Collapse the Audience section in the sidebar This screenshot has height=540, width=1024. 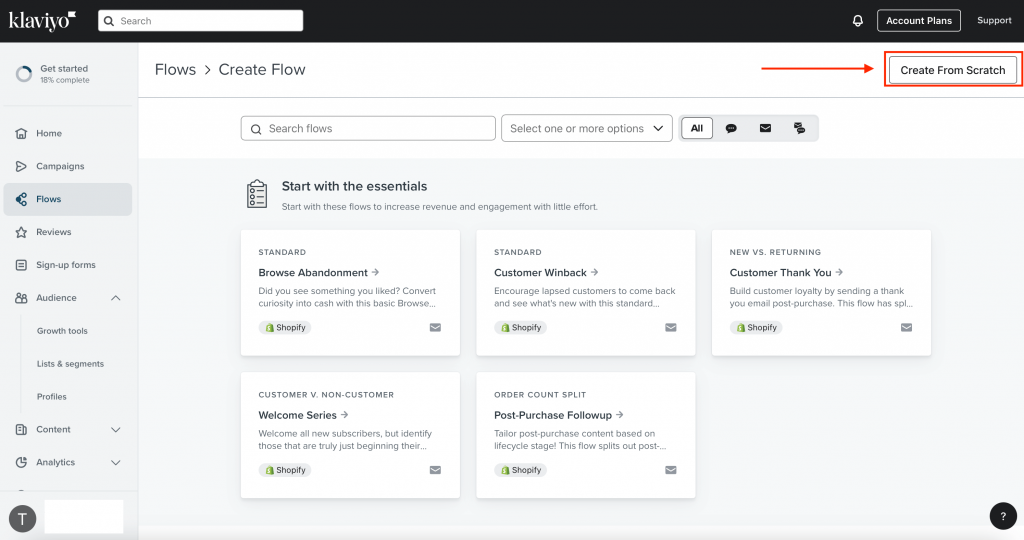click(116, 298)
